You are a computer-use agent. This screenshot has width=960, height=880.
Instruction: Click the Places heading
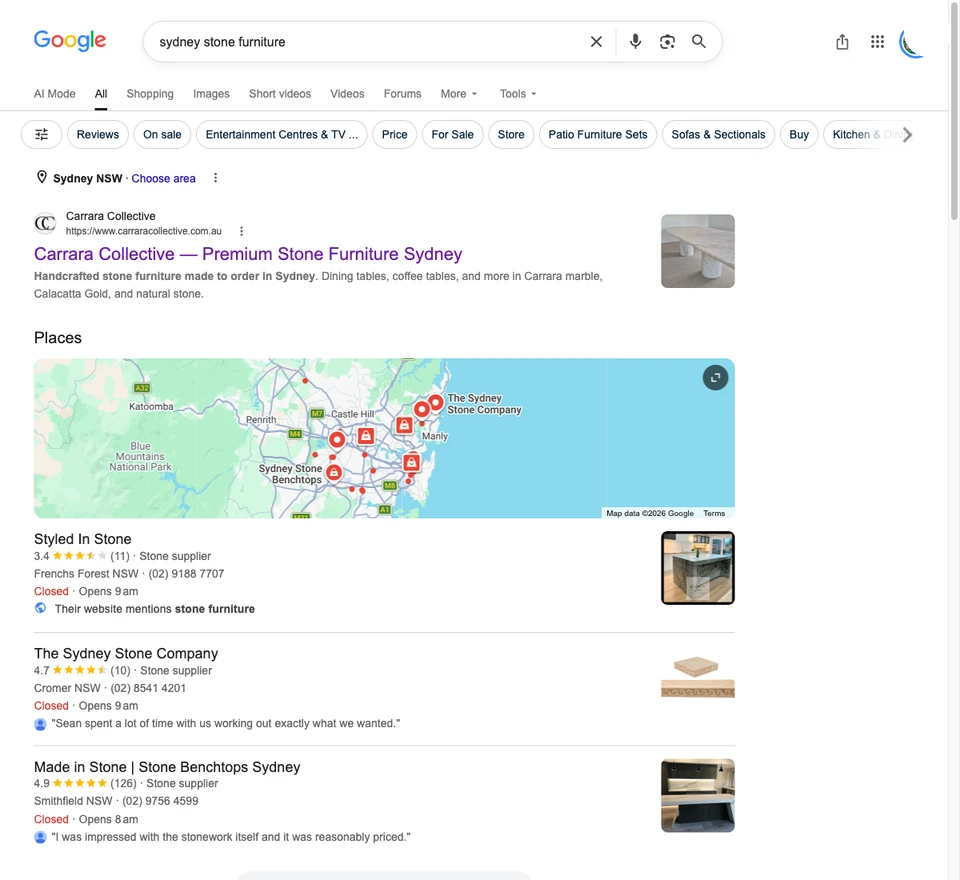click(x=58, y=337)
